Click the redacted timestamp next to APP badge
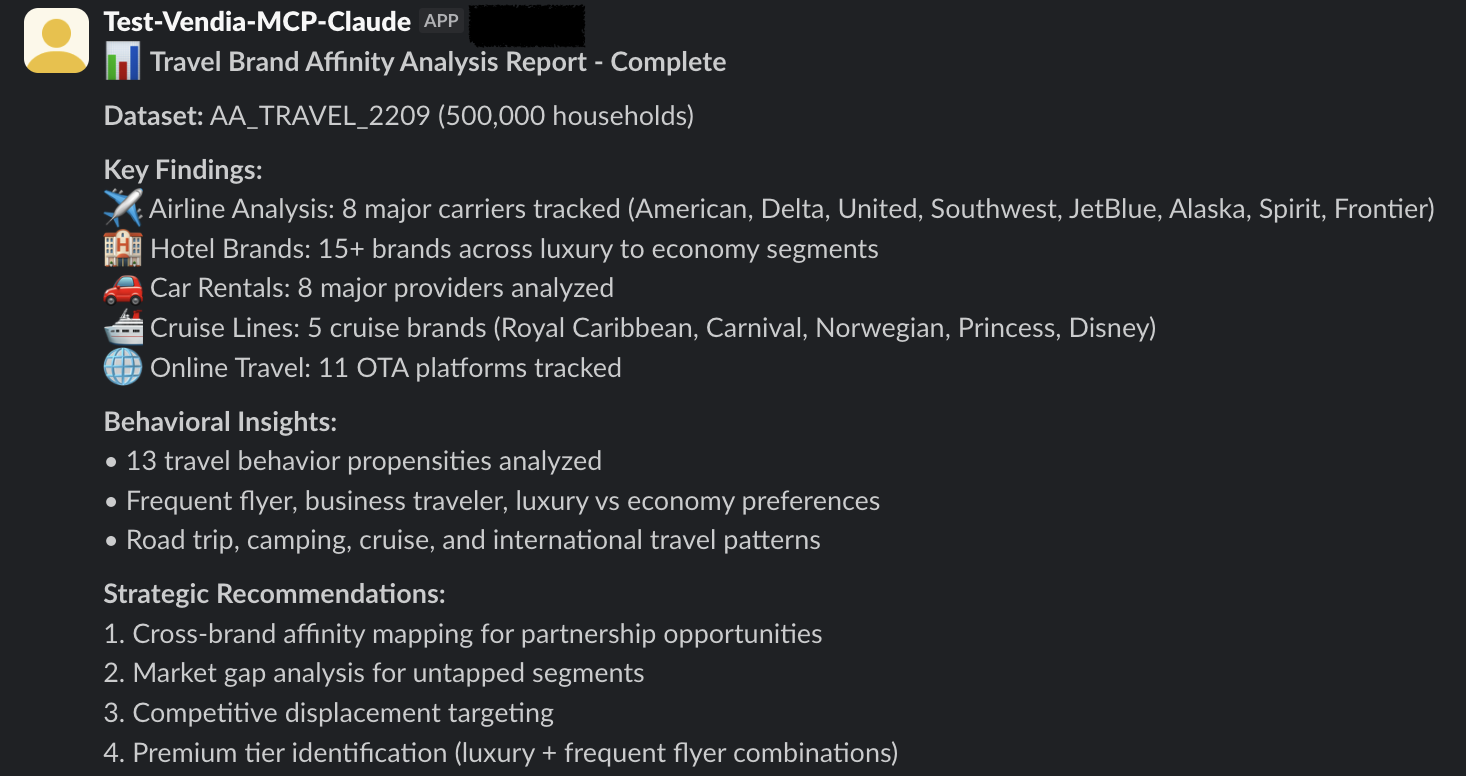The width and height of the screenshot is (1466, 776). 527,21
